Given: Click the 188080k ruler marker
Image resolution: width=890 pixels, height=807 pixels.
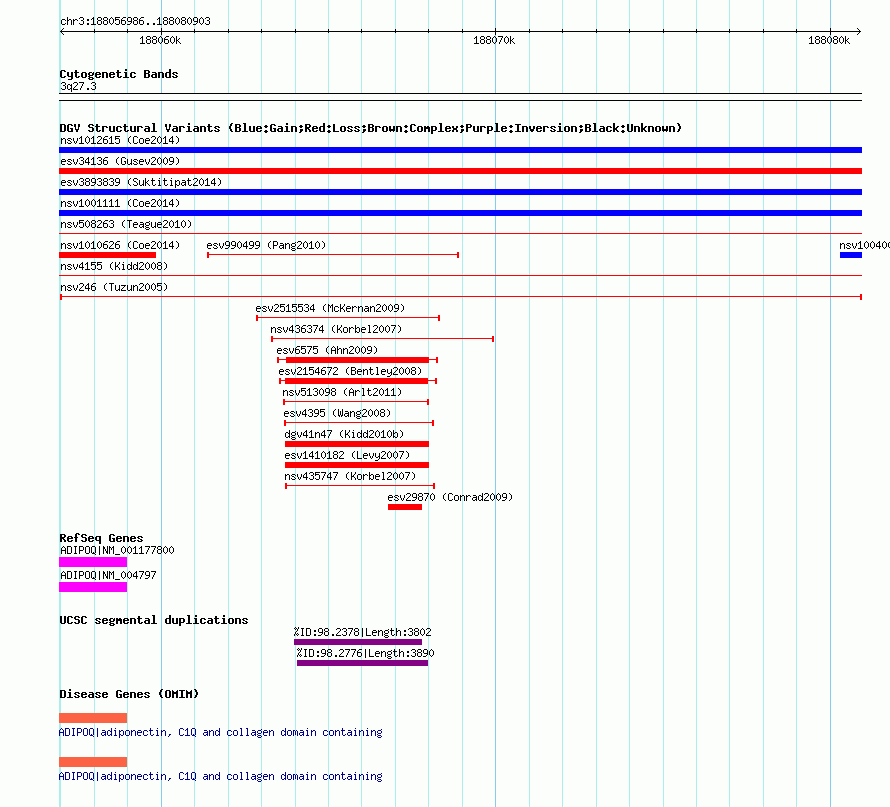Looking at the screenshot, I should [x=829, y=40].
